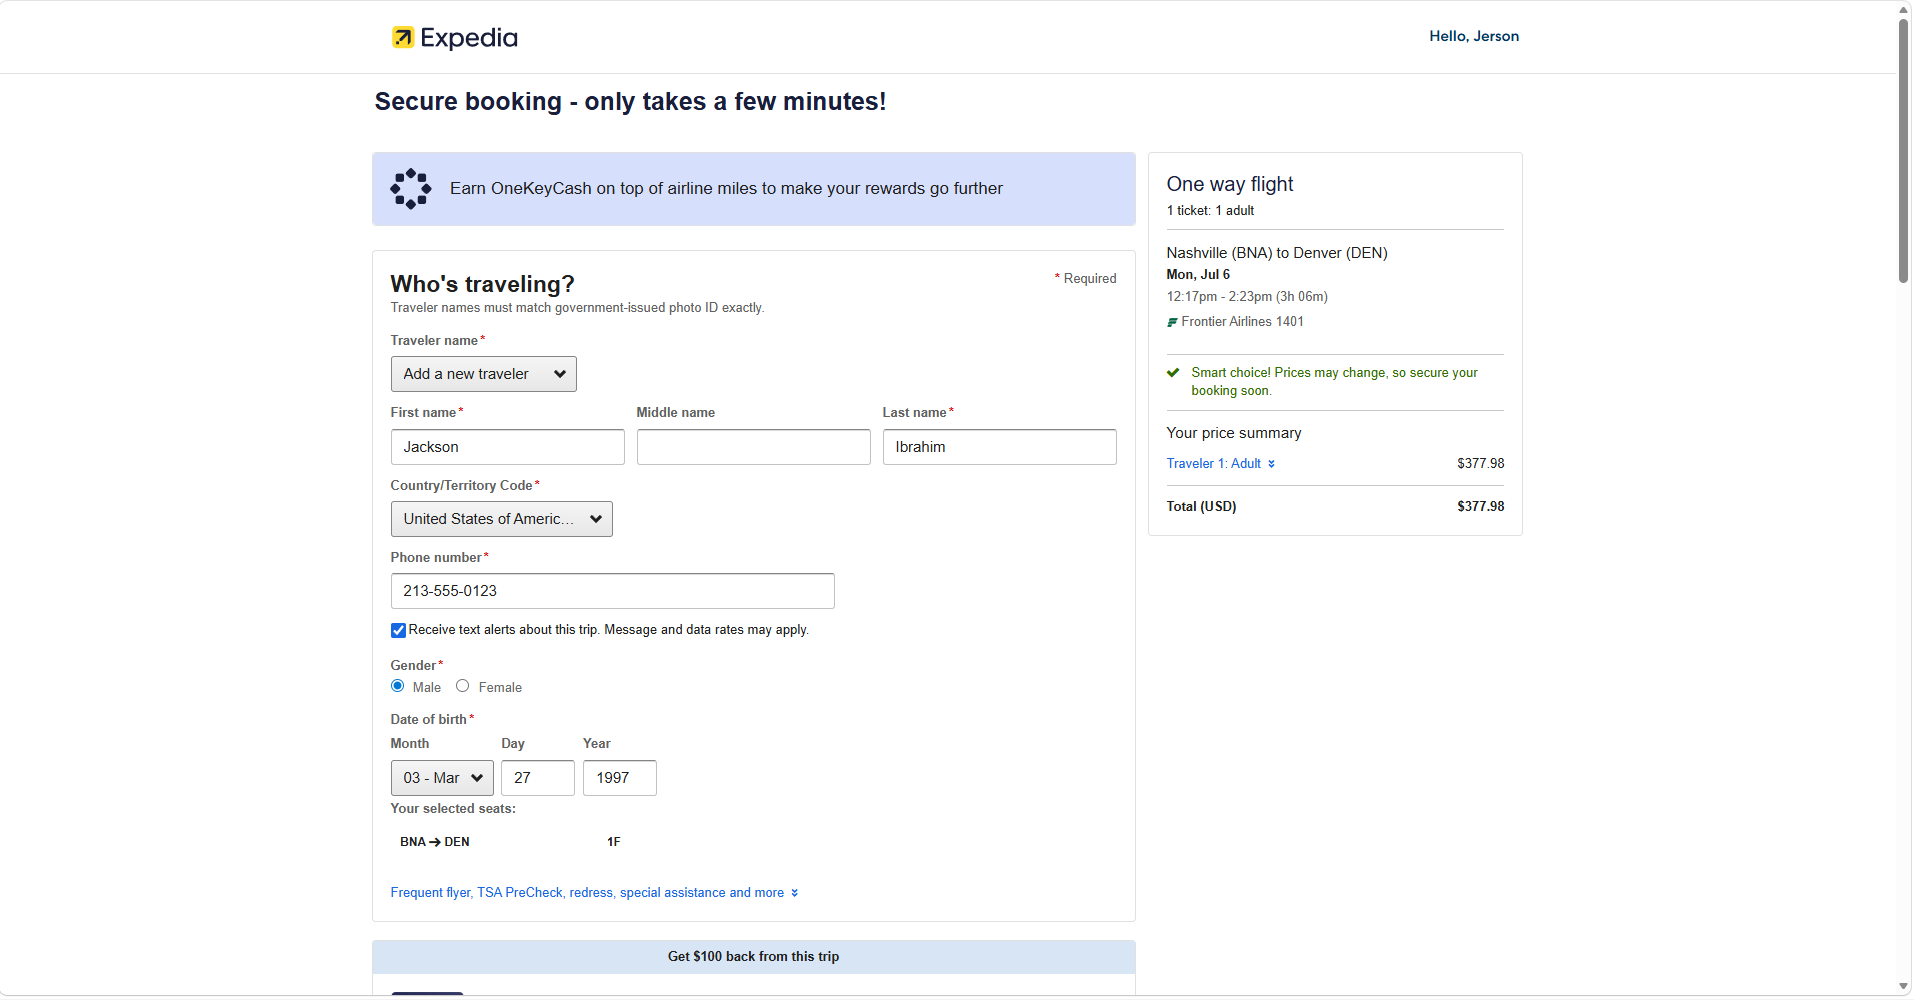Click the scrollbar up arrow
This screenshot has width=1914, height=1000.
click(x=1904, y=9)
